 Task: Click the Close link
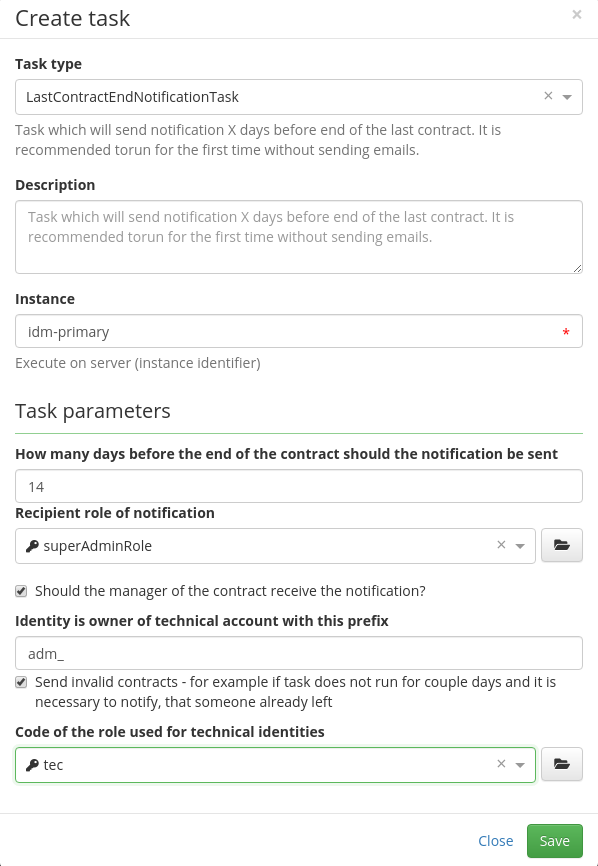[495, 841]
